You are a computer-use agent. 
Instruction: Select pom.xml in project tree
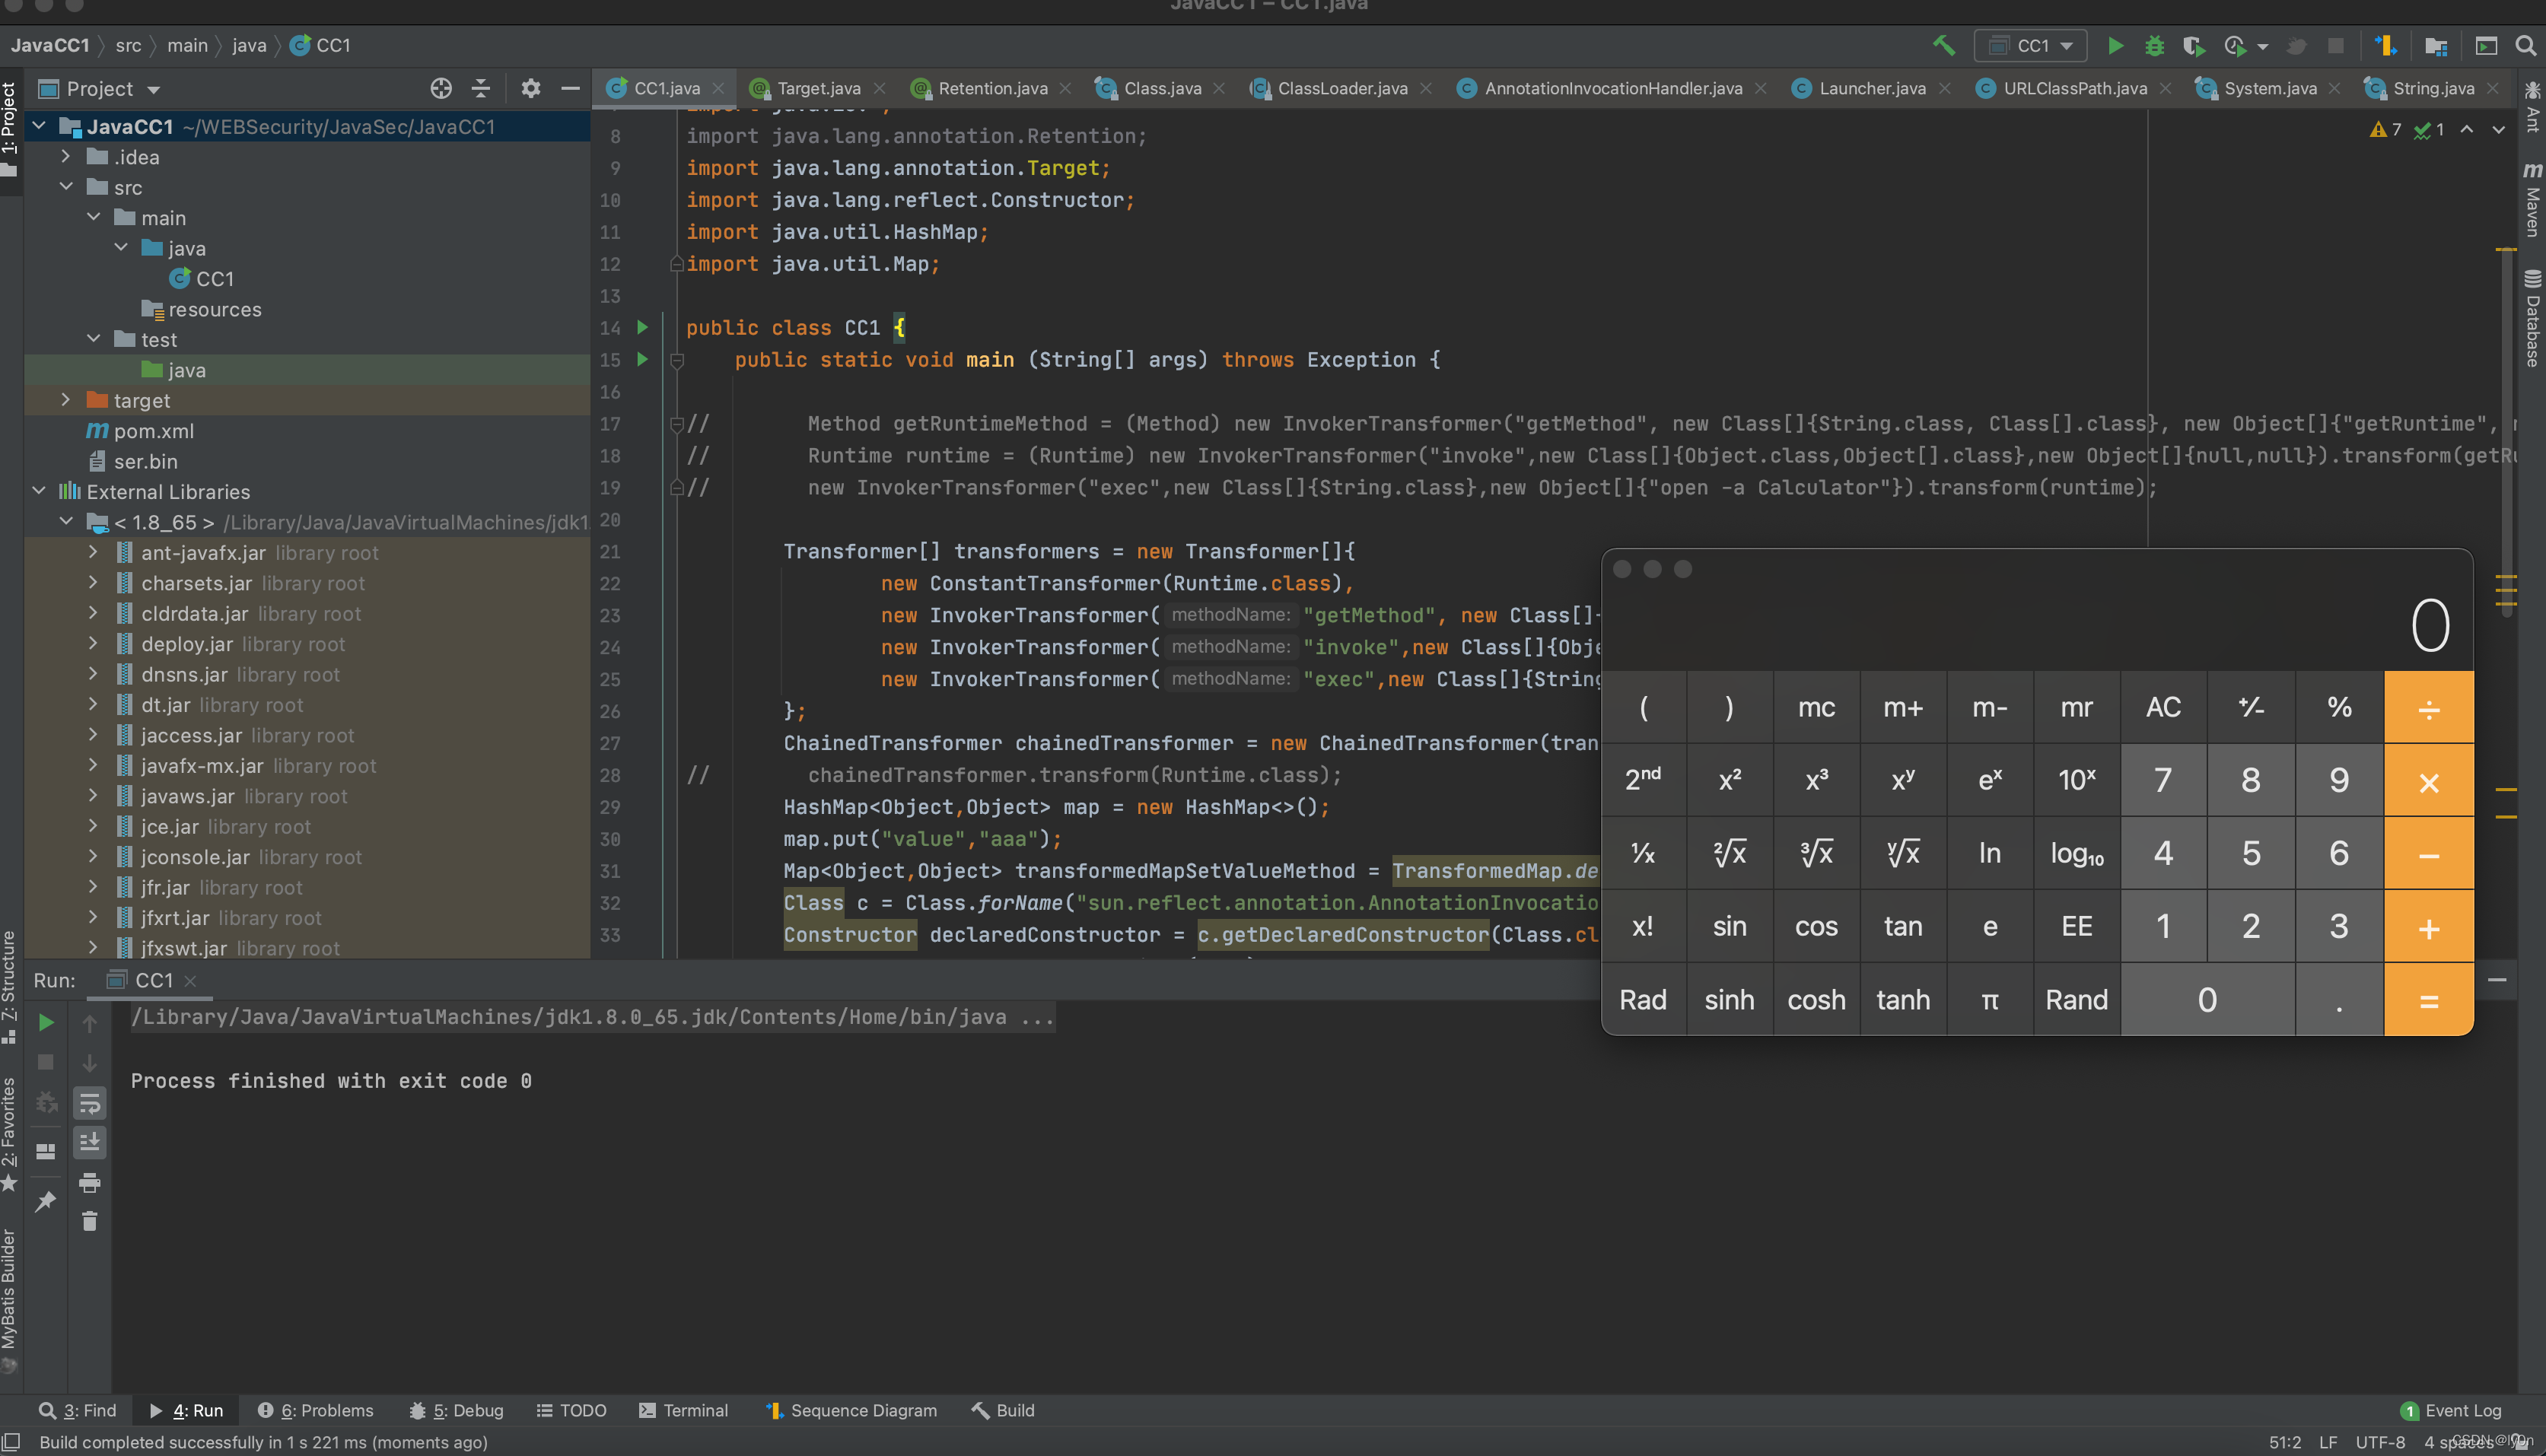coord(153,431)
